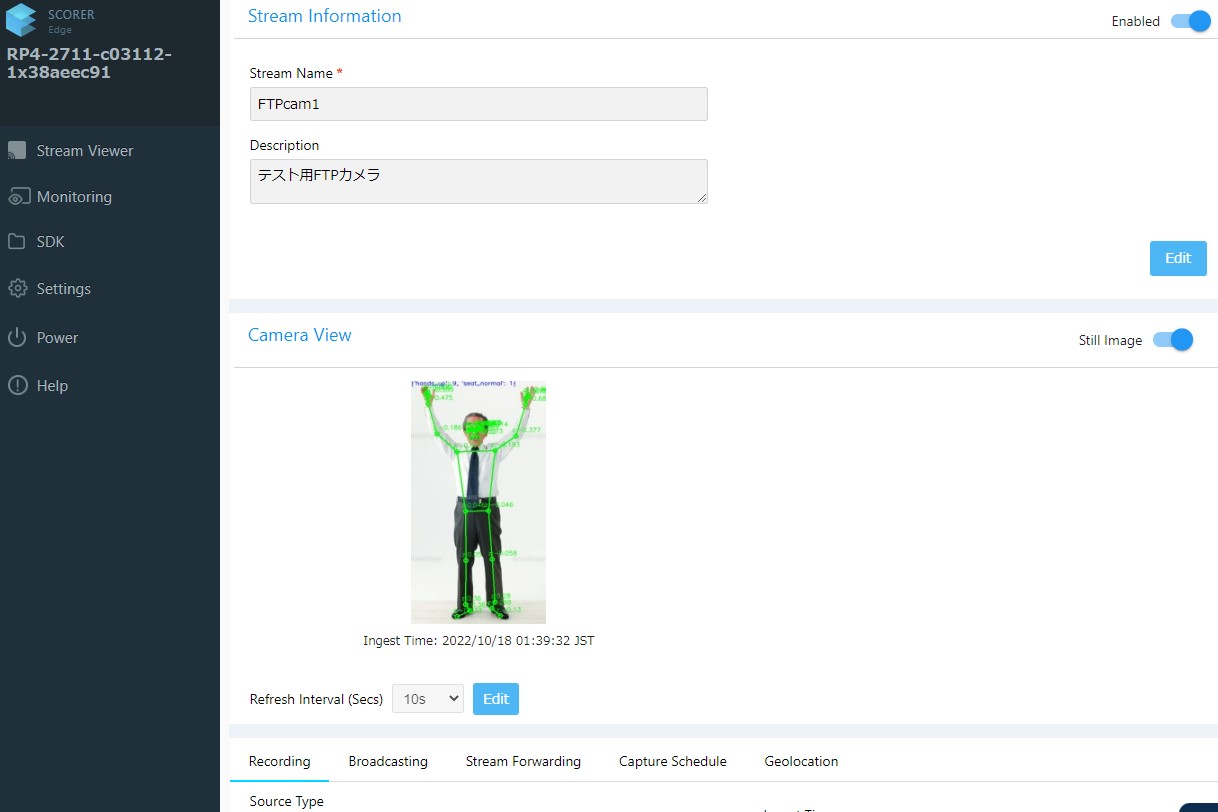Click the Stream Viewer sidebar icon

point(17,151)
